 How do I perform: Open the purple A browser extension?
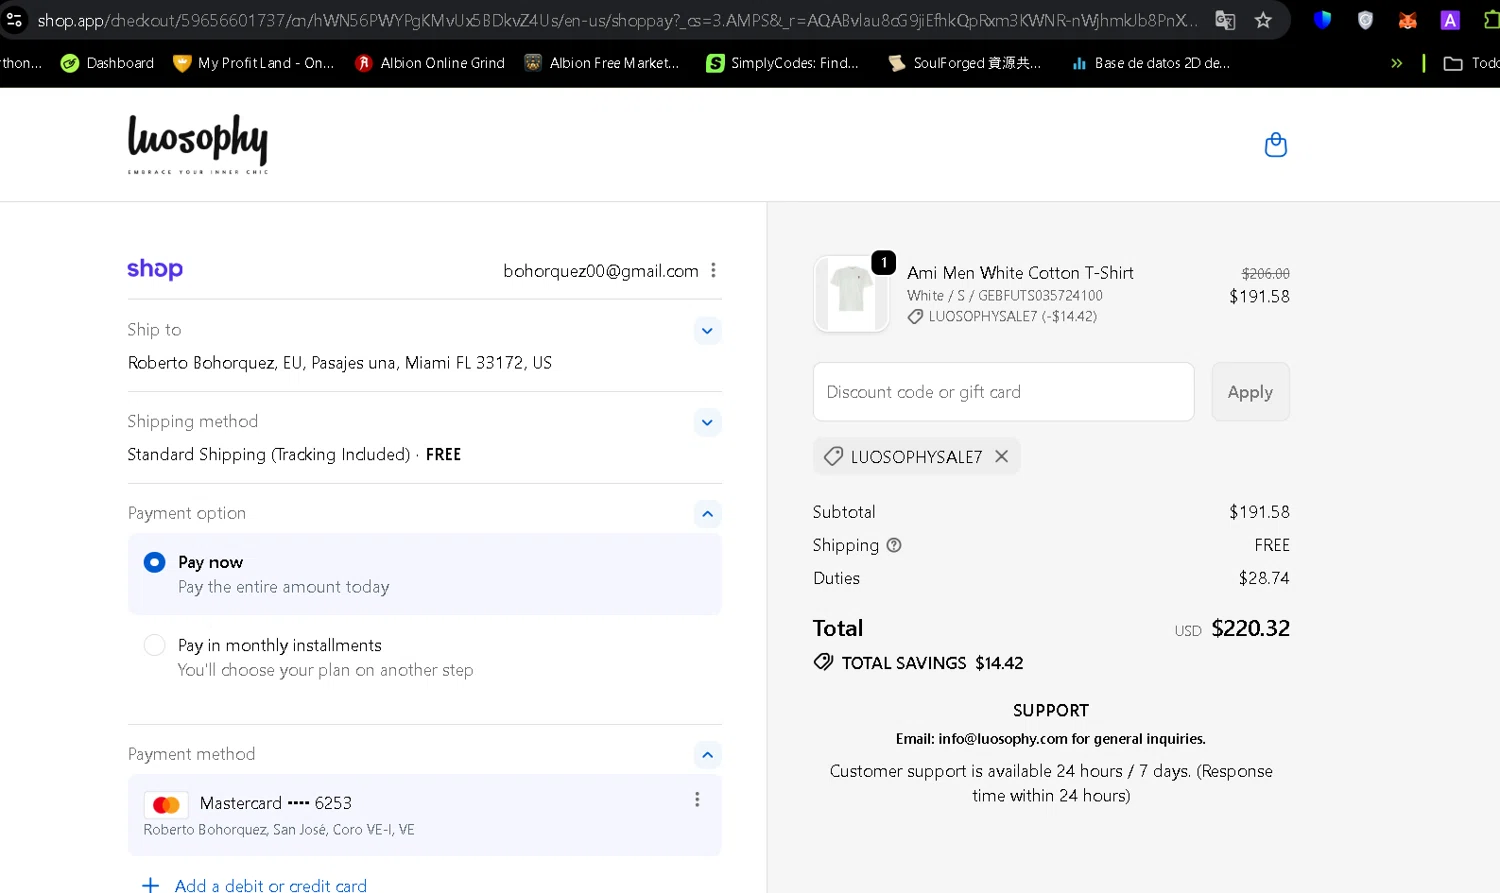click(1450, 19)
